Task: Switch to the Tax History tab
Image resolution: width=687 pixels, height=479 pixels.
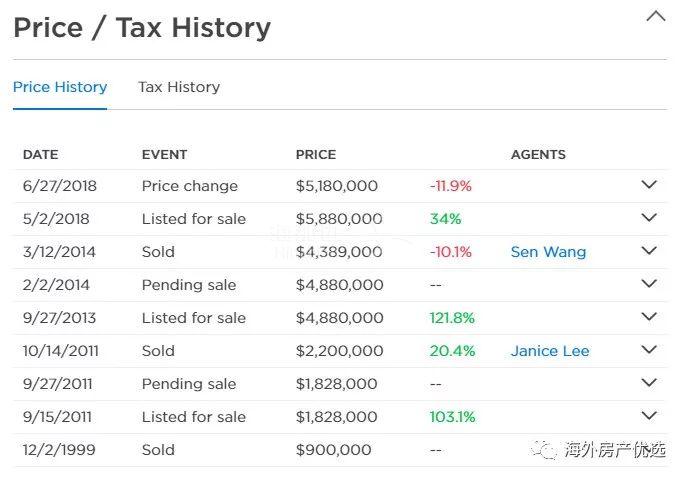Action: (179, 87)
